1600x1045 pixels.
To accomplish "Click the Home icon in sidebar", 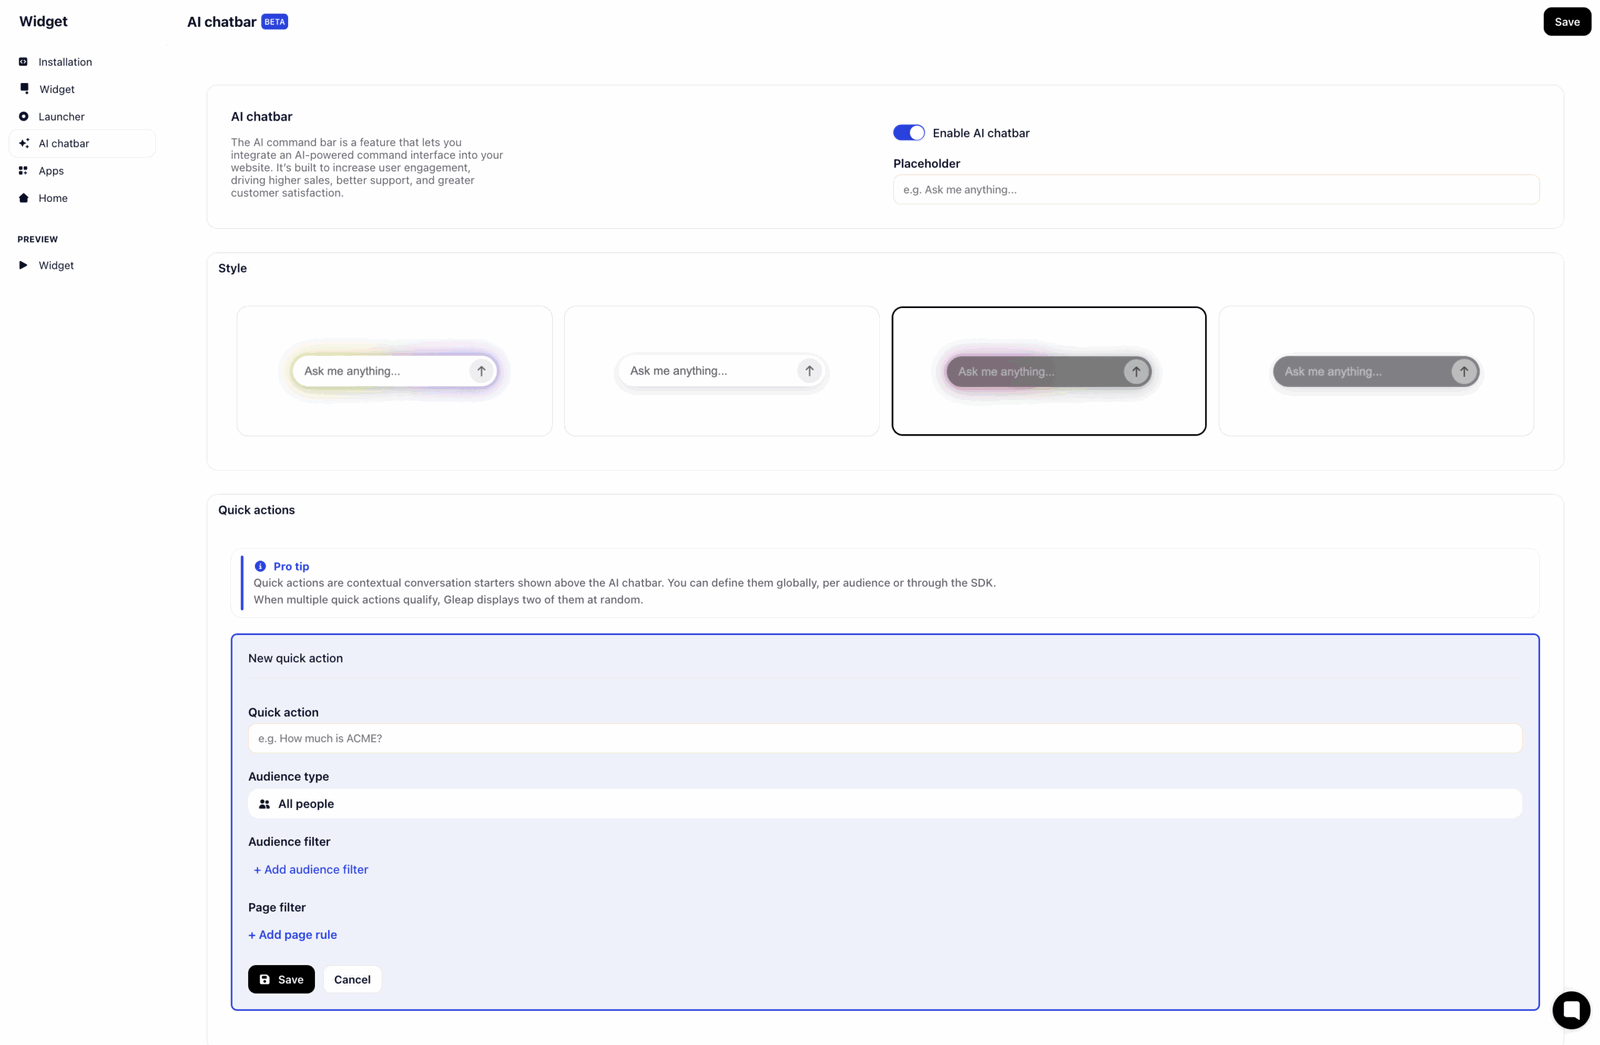I will [23, 198].
